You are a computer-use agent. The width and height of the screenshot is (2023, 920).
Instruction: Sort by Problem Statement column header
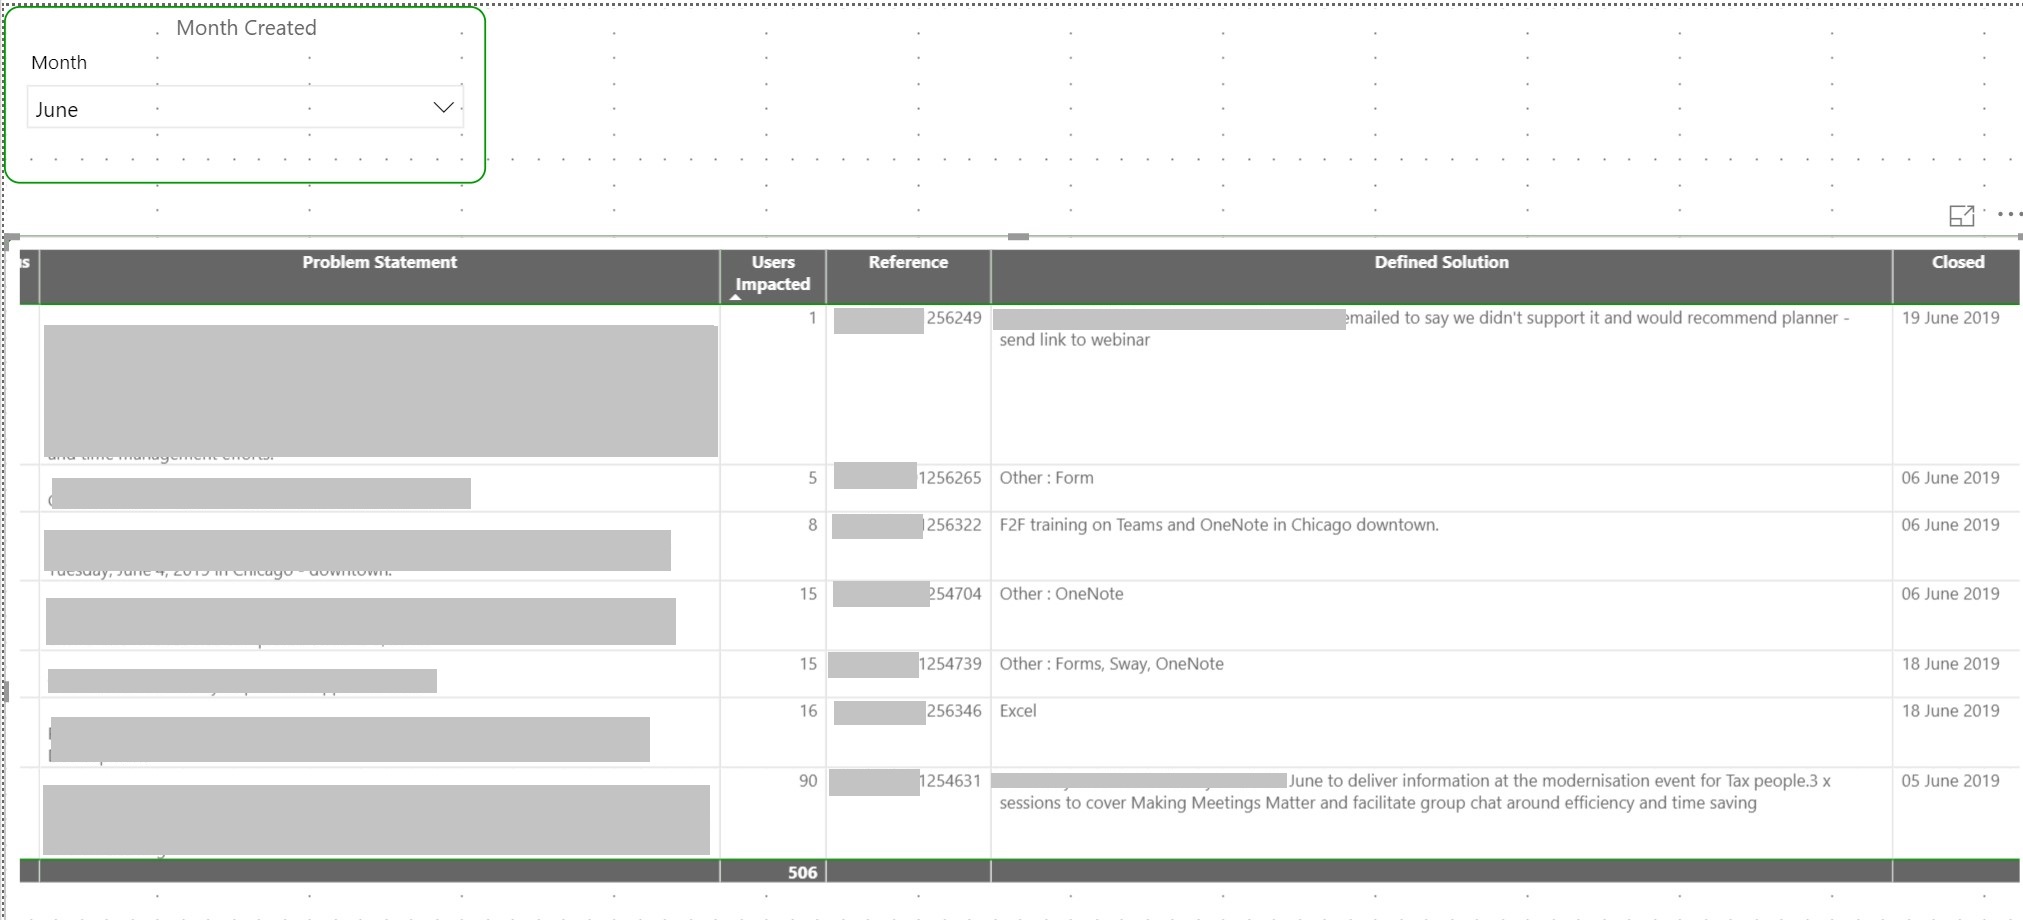[x=380, y=262]
